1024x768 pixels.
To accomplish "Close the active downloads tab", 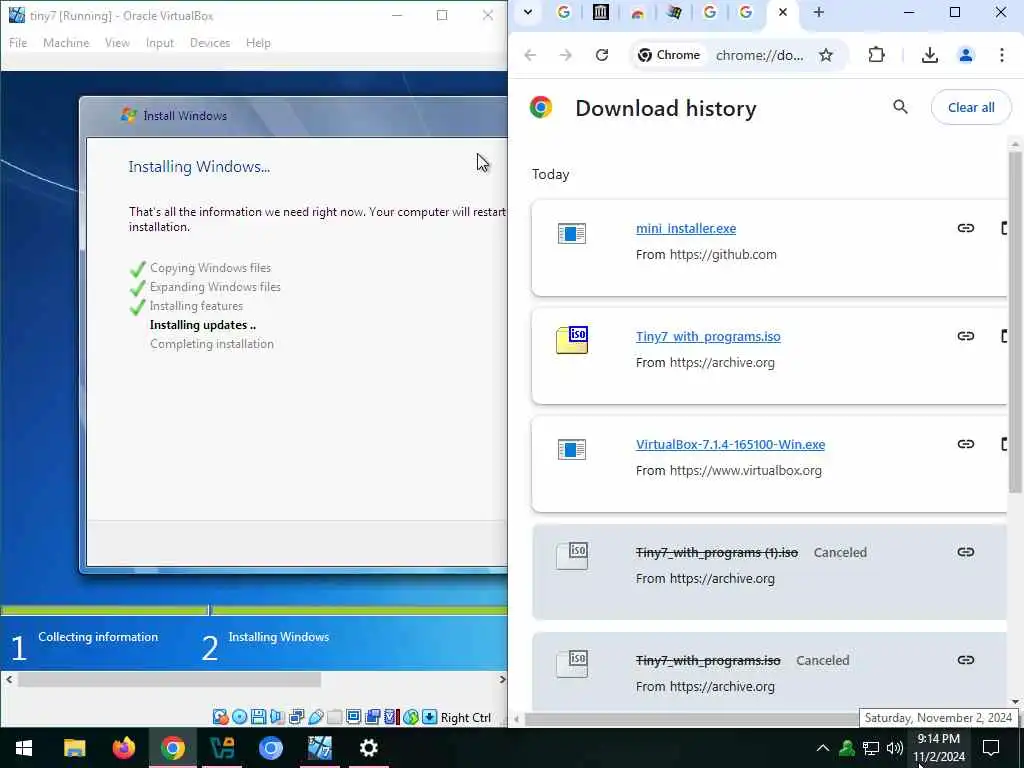I will (783, 12).
